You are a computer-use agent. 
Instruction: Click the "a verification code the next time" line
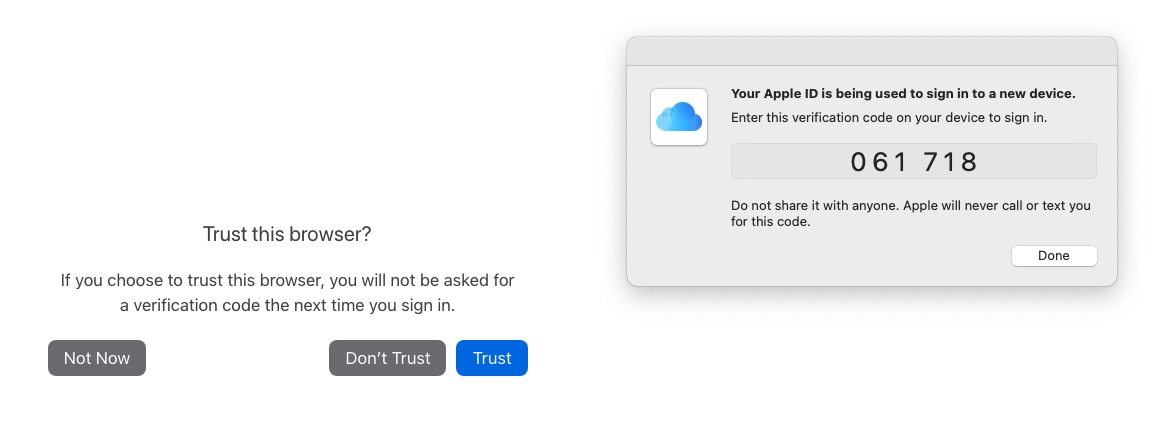tap(287, 306)
